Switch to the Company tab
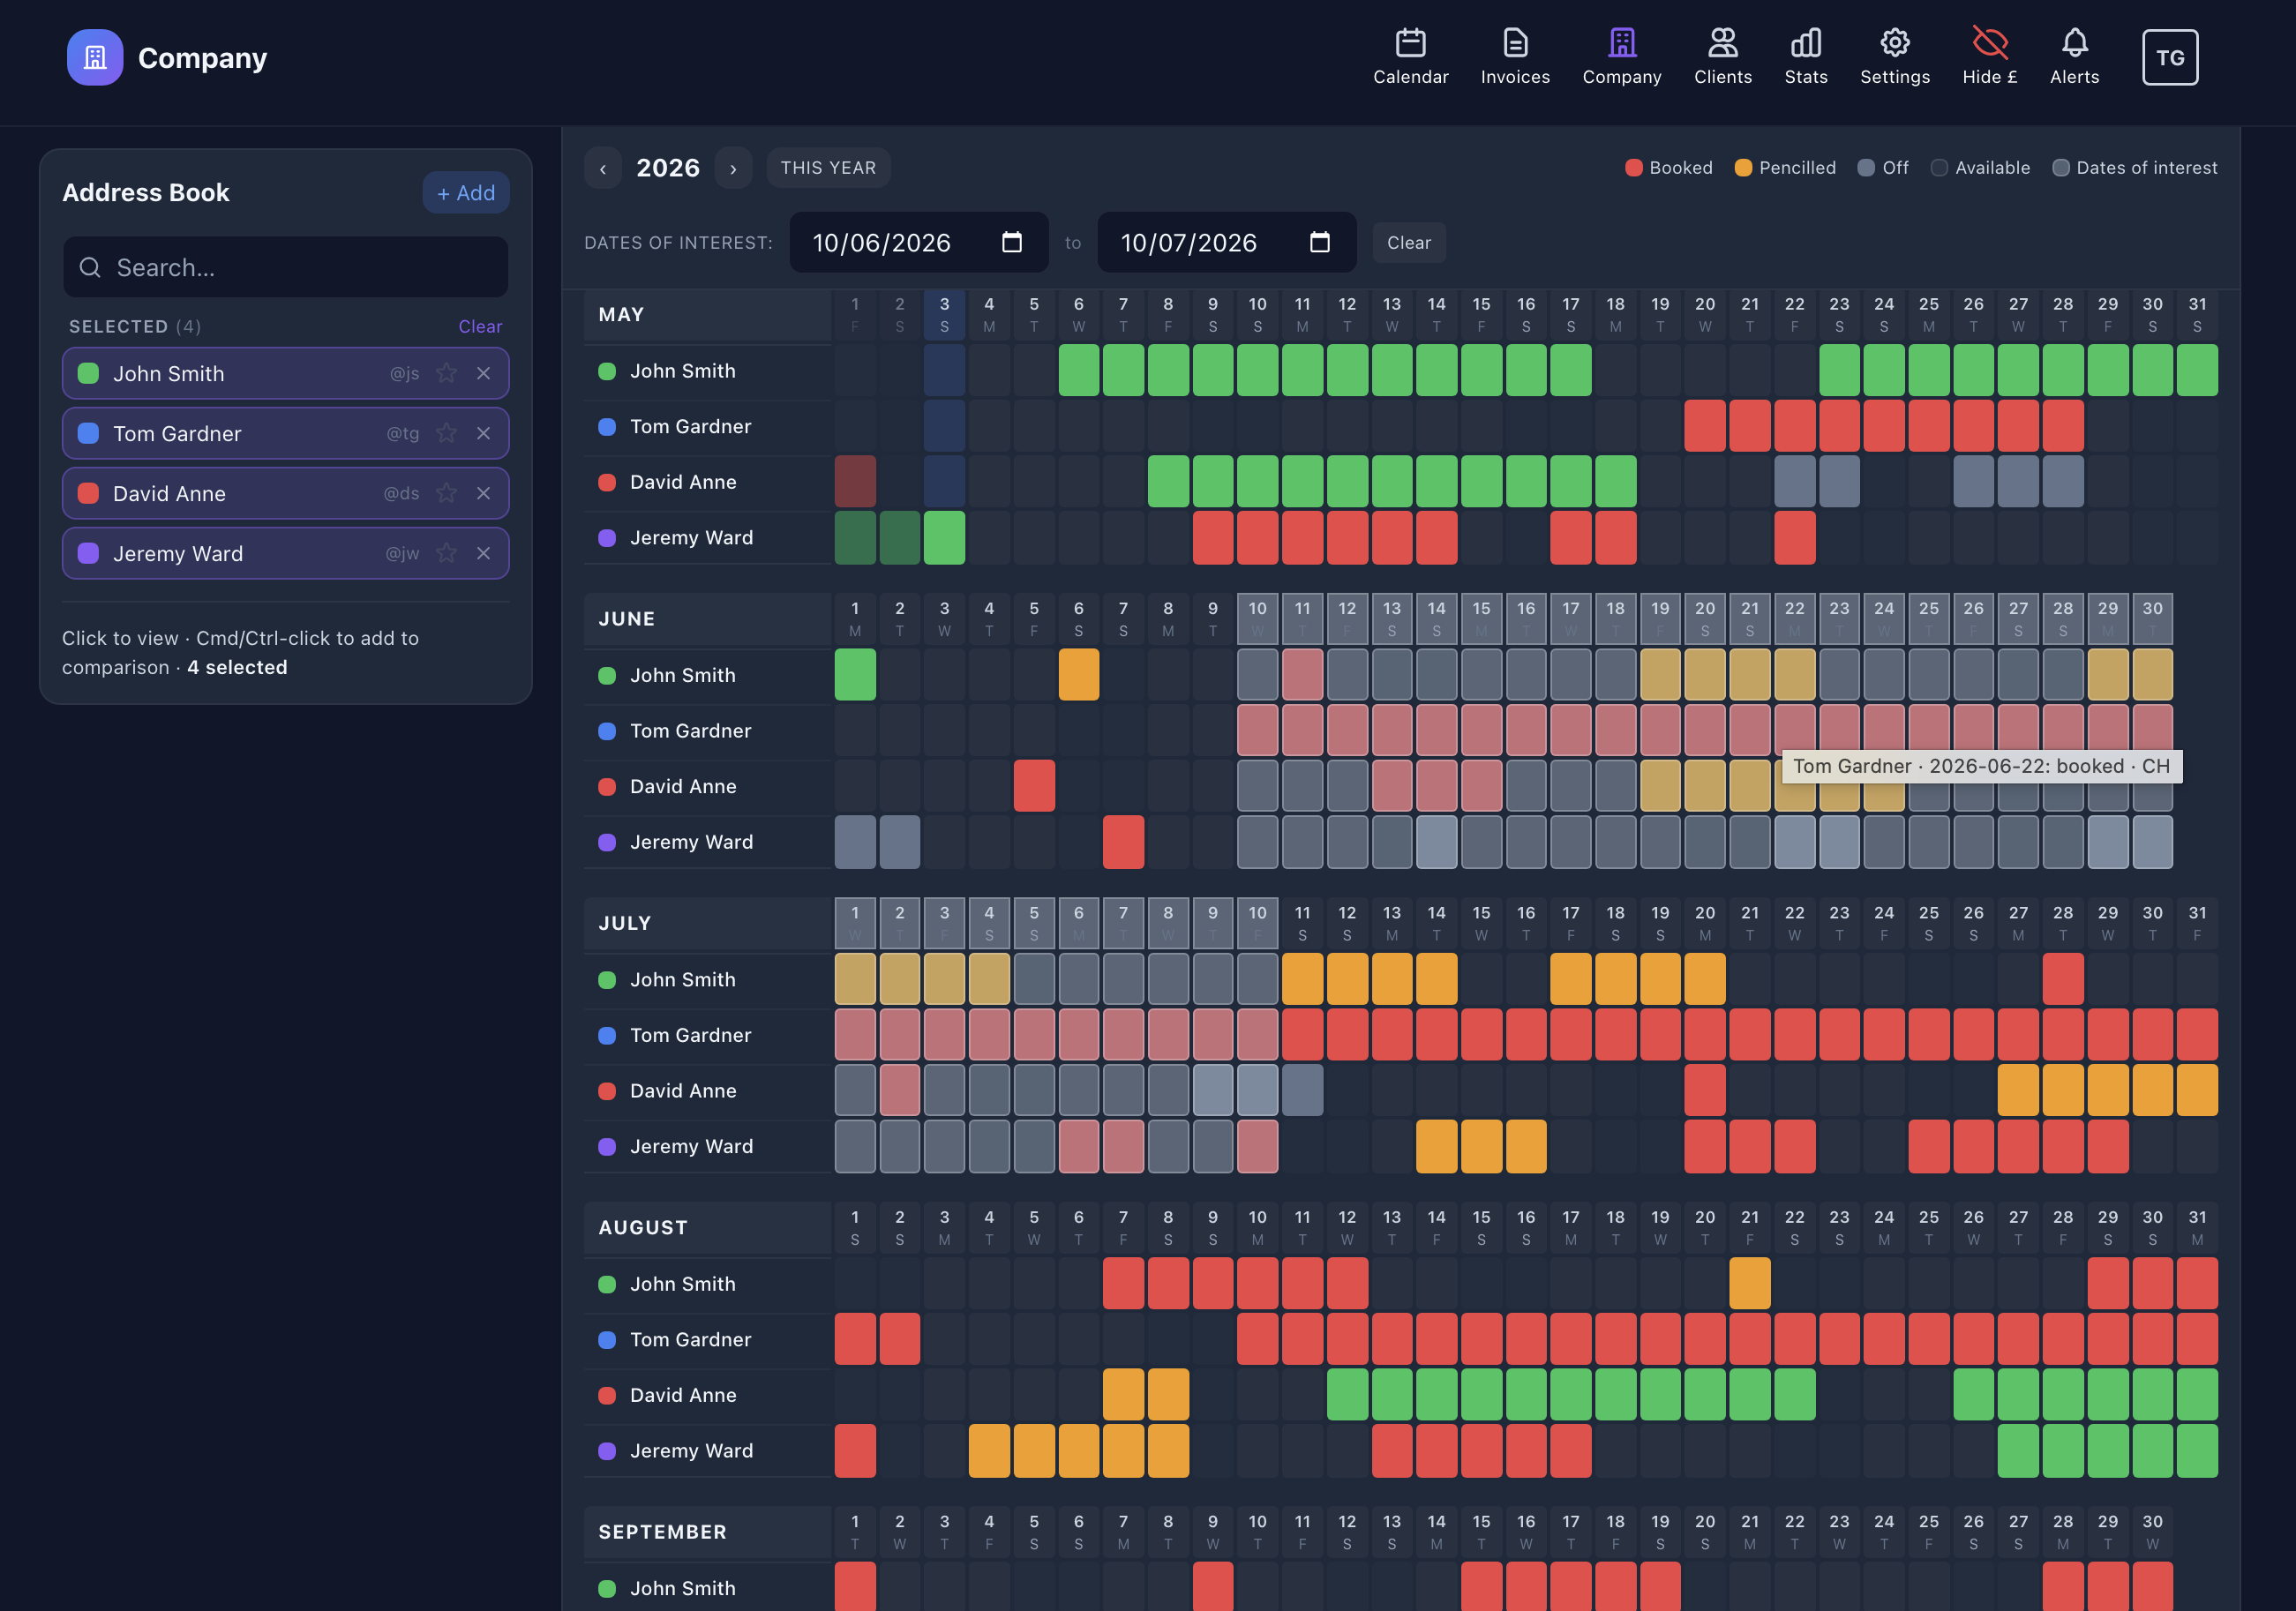Image resolution: width=2296 pixels, height=1611 pixels. 1621,57
